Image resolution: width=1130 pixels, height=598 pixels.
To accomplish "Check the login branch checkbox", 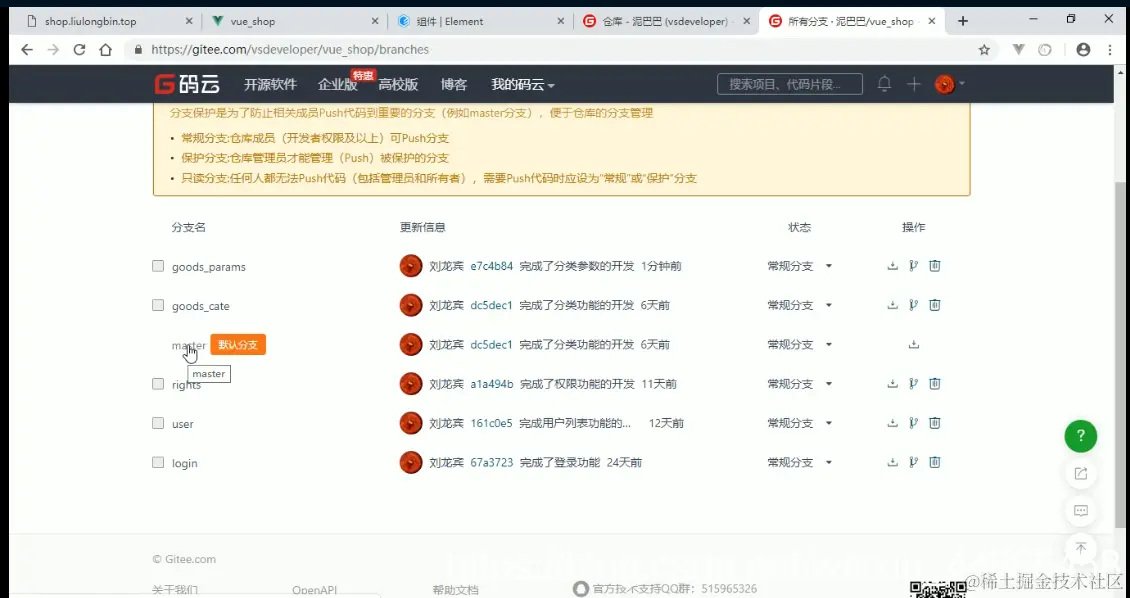I will (x=158, y=462).
